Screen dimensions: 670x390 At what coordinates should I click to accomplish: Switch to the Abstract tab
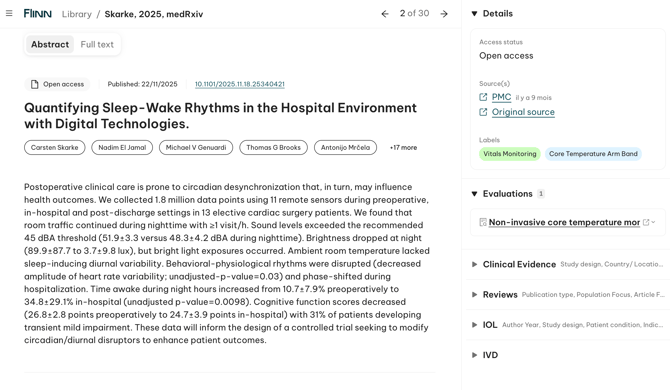point(50,44)
